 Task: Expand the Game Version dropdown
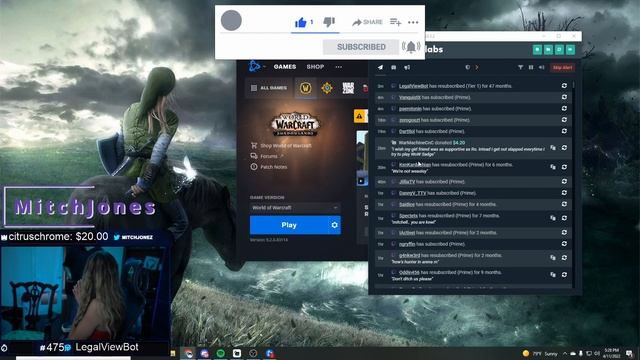(295, 207)
